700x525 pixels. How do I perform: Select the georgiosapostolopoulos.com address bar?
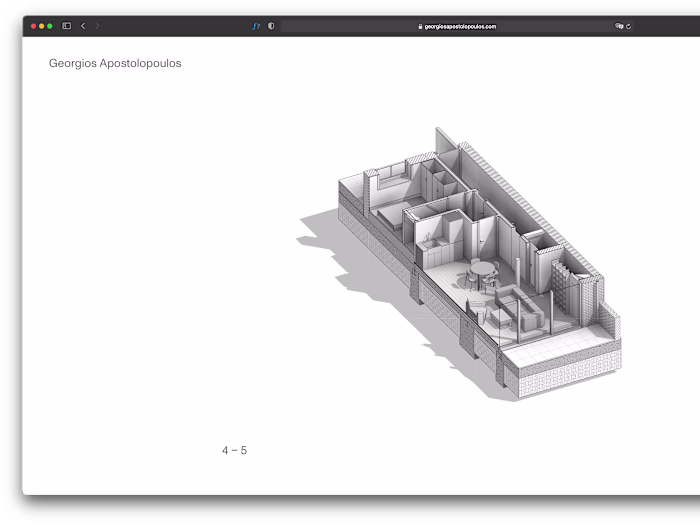(457, 26)
